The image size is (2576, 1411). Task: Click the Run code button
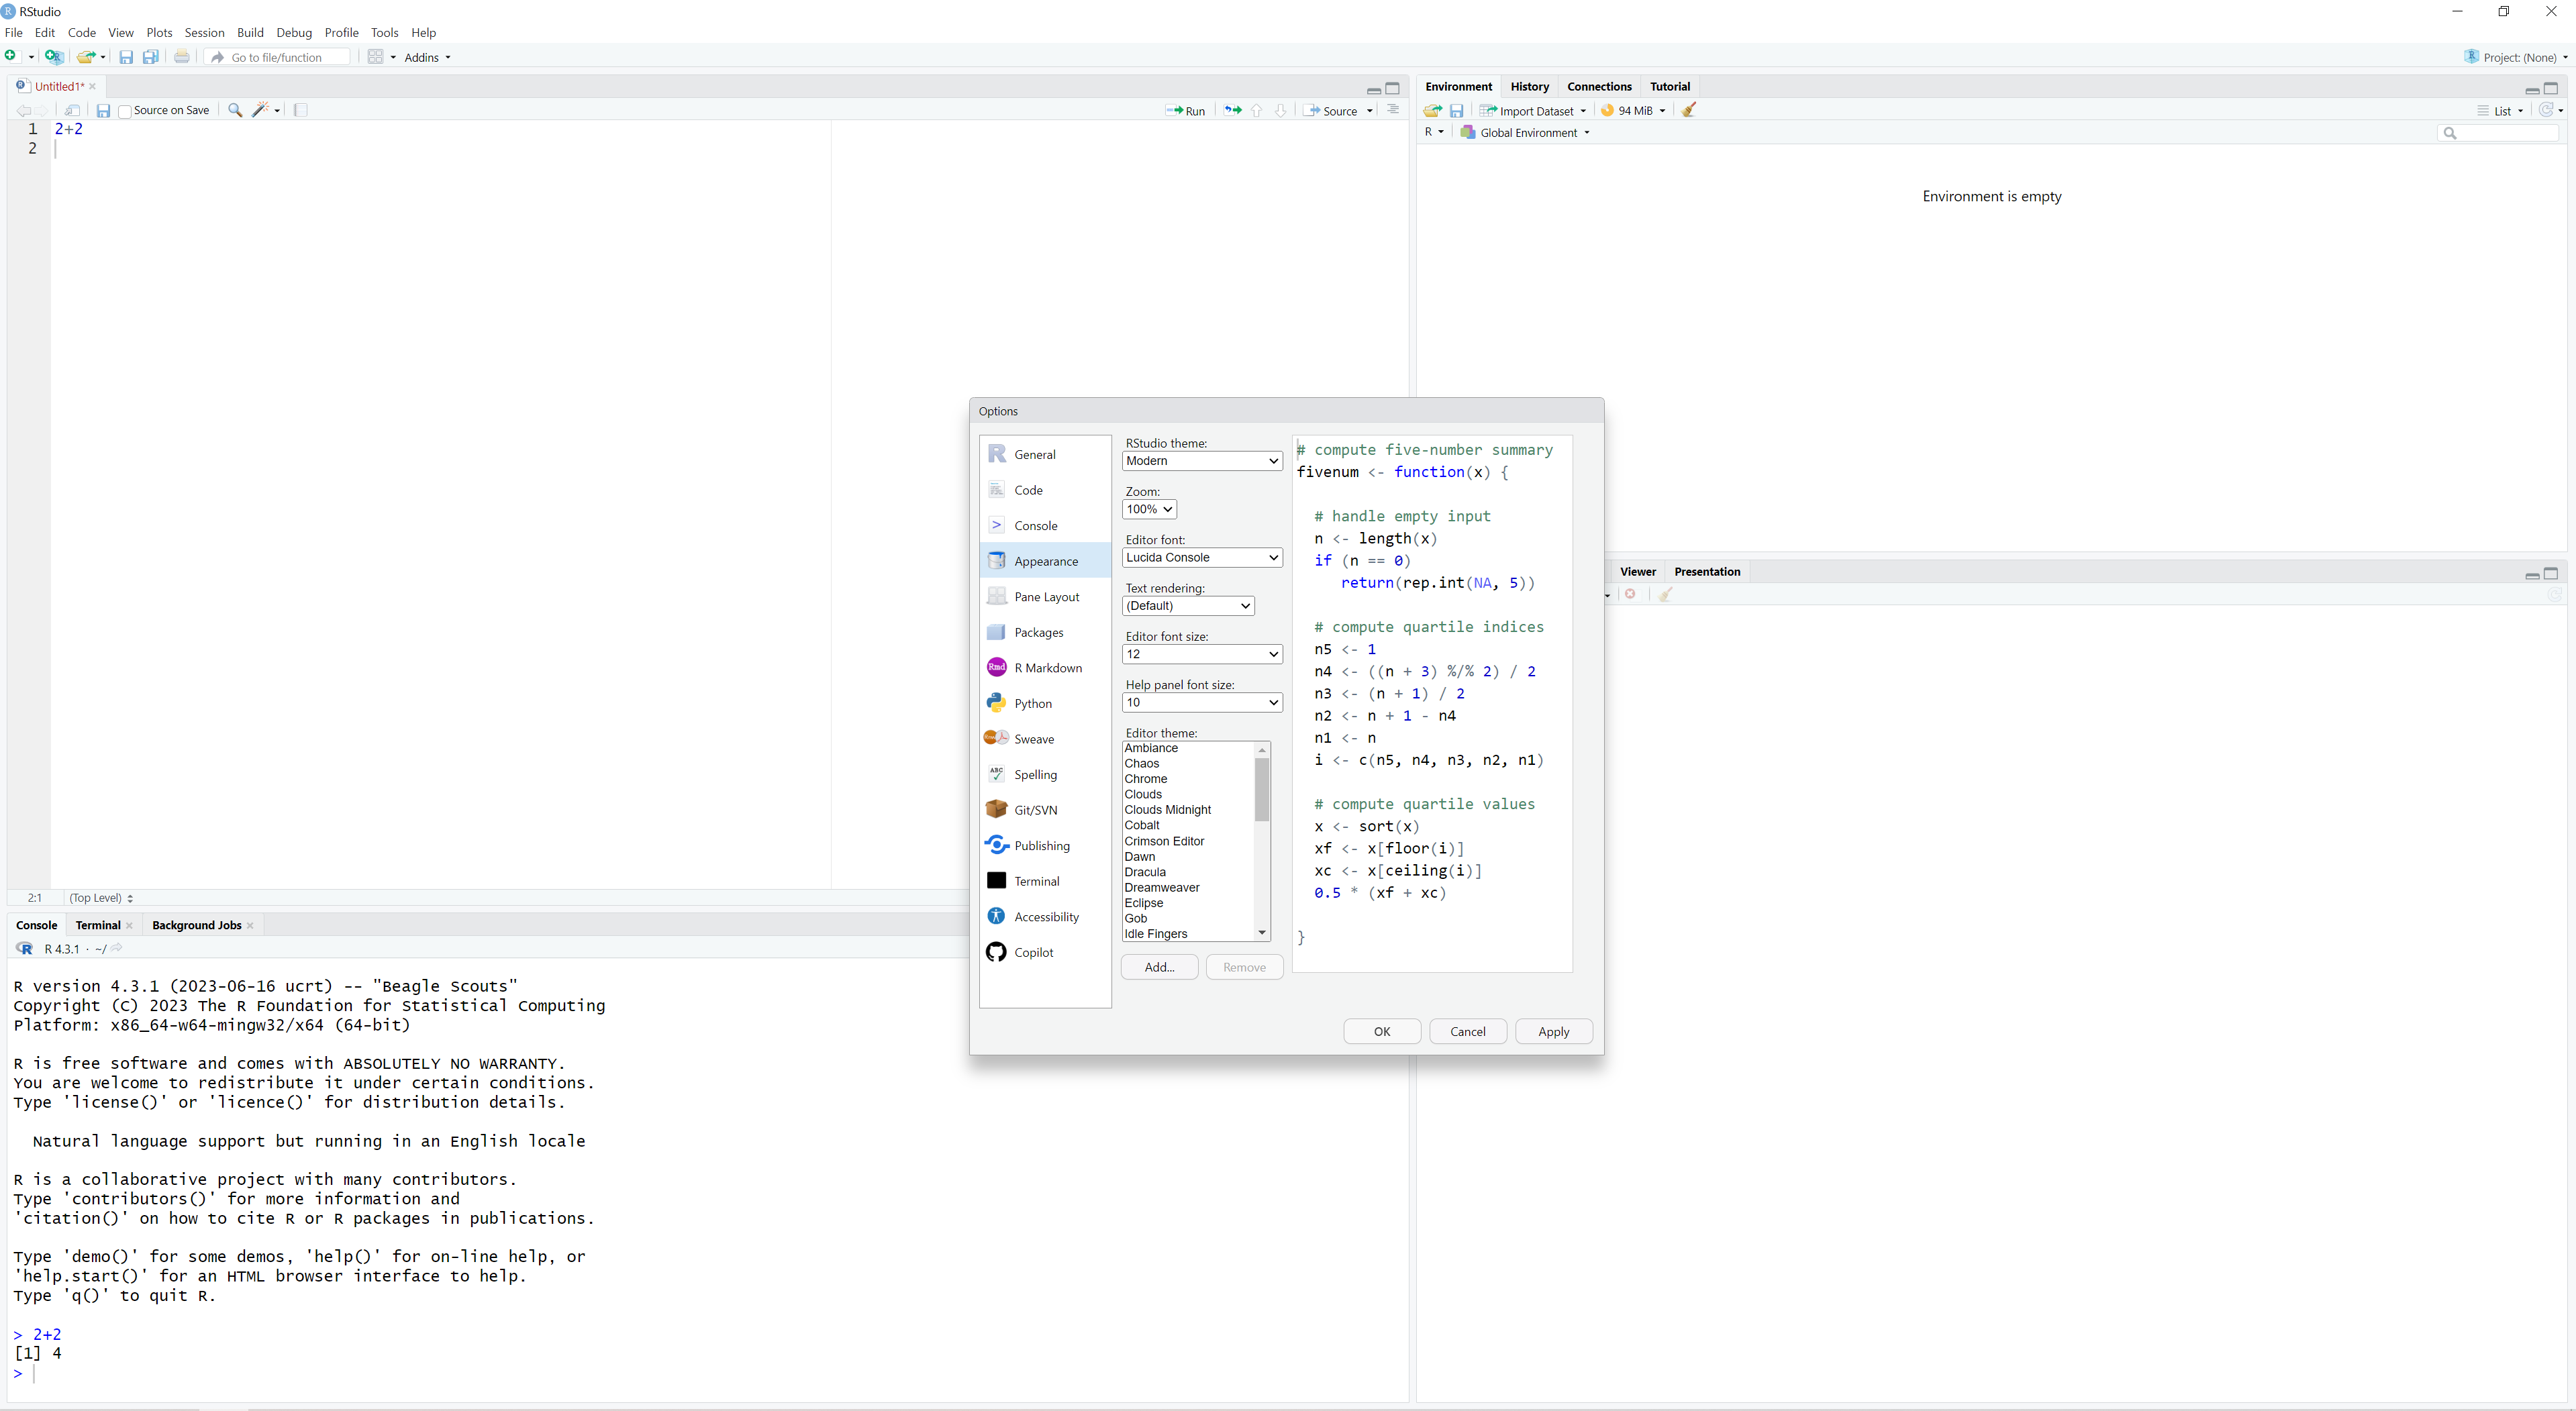1186,111
